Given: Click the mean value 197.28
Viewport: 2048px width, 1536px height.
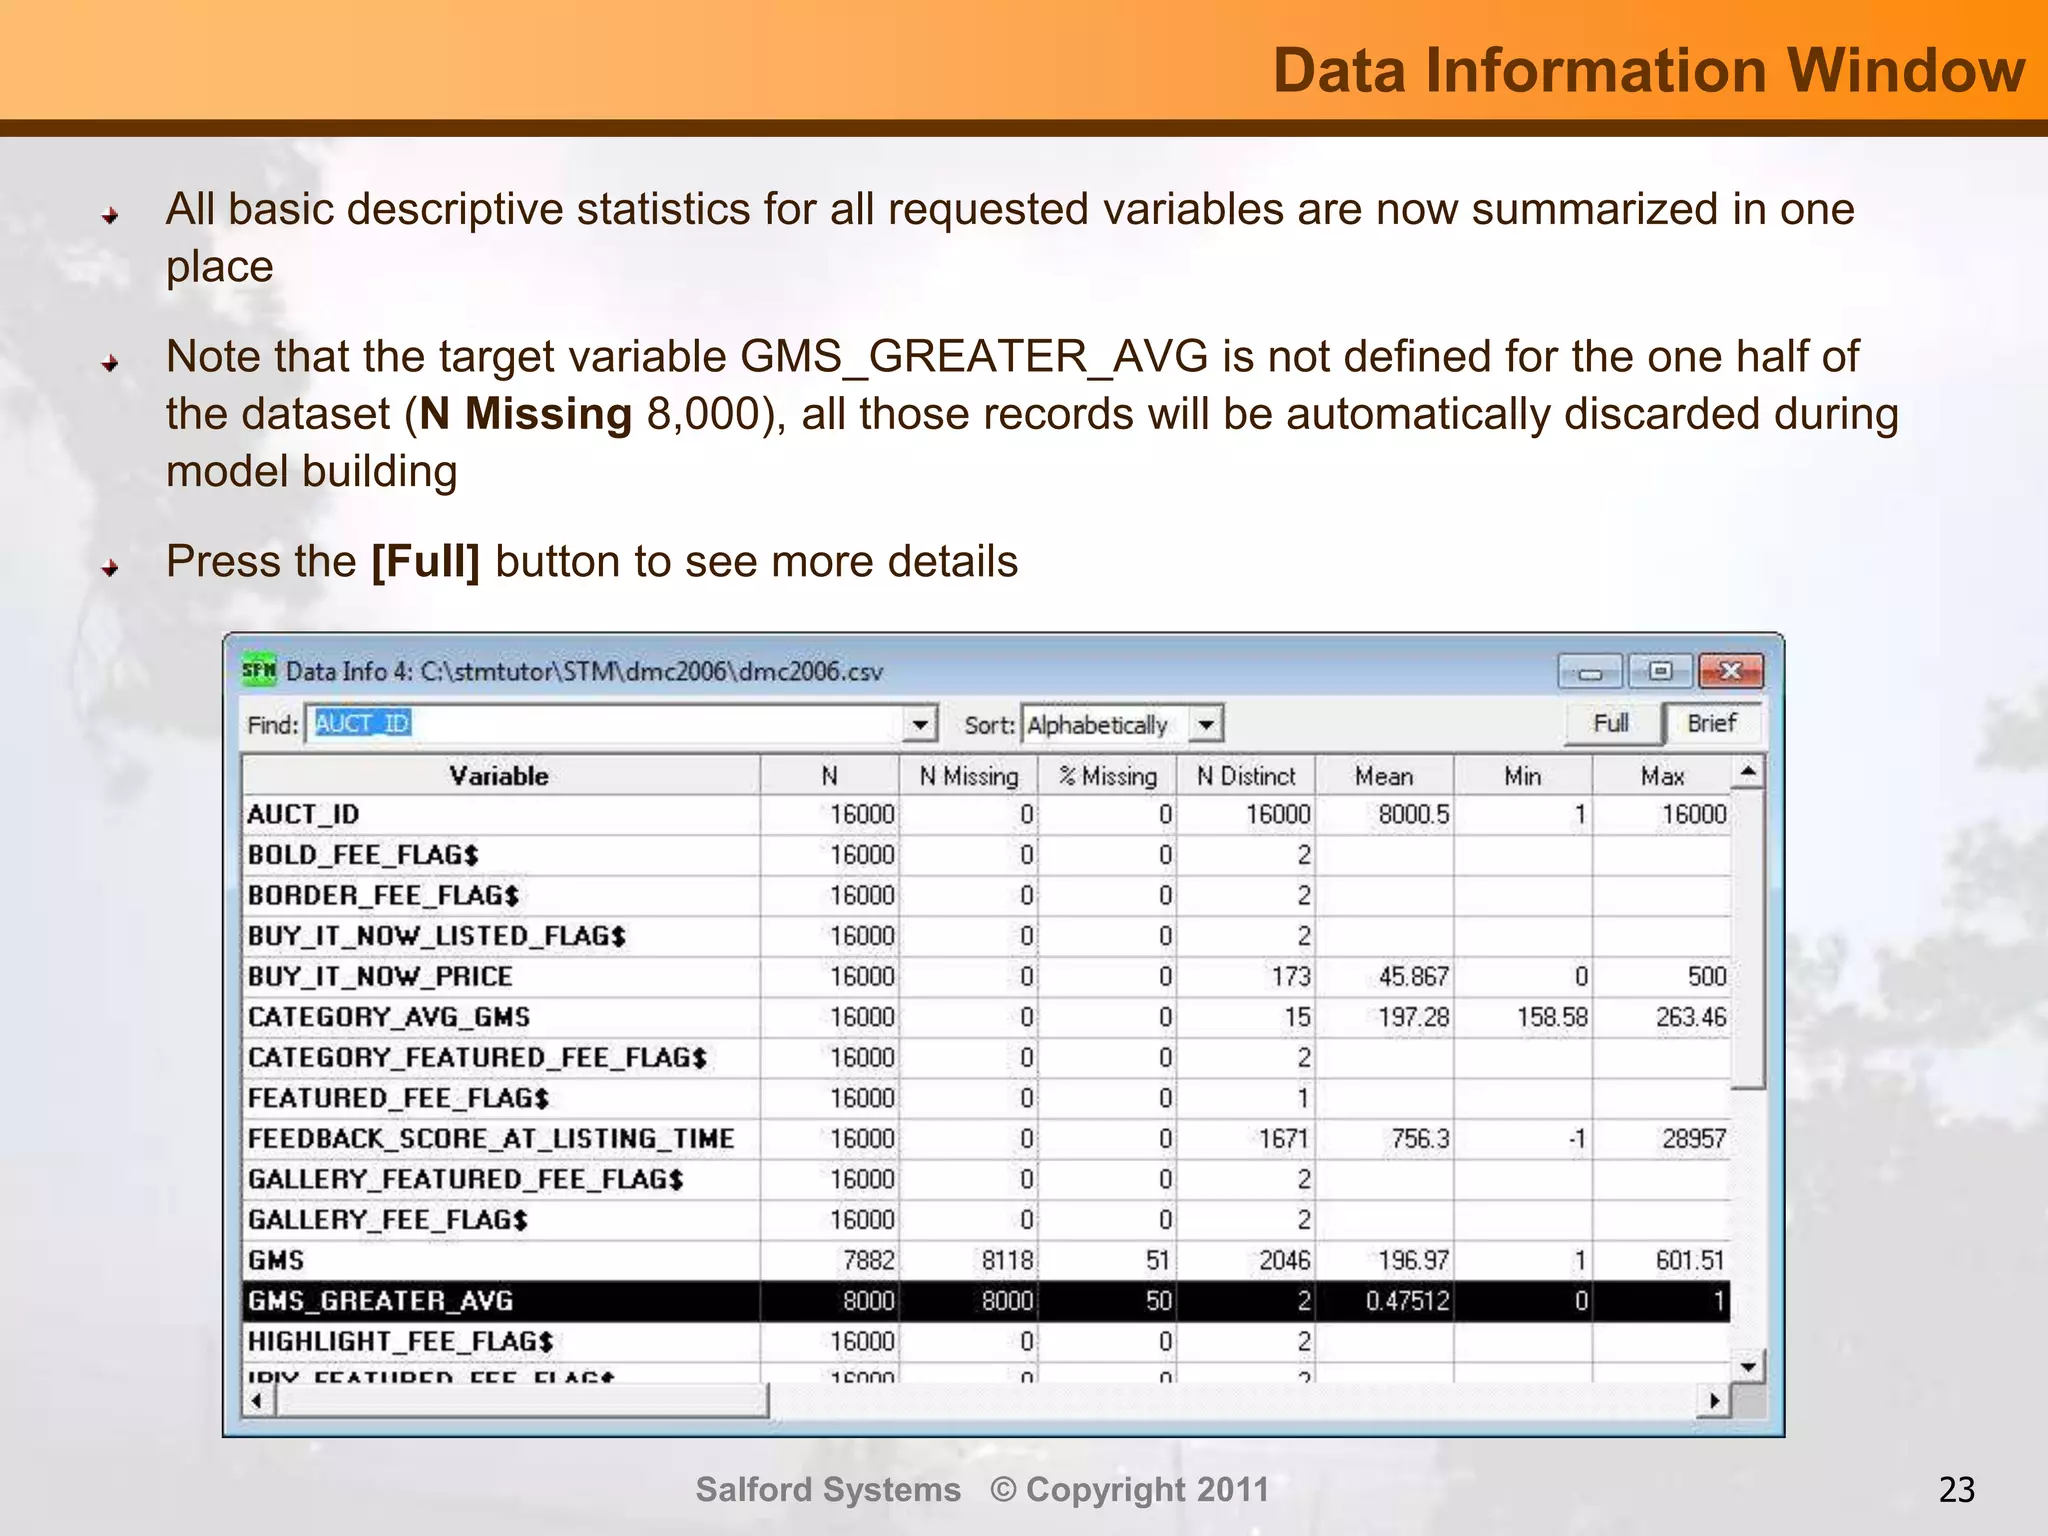Looking at the screenshot, I should (1413, 1018).
